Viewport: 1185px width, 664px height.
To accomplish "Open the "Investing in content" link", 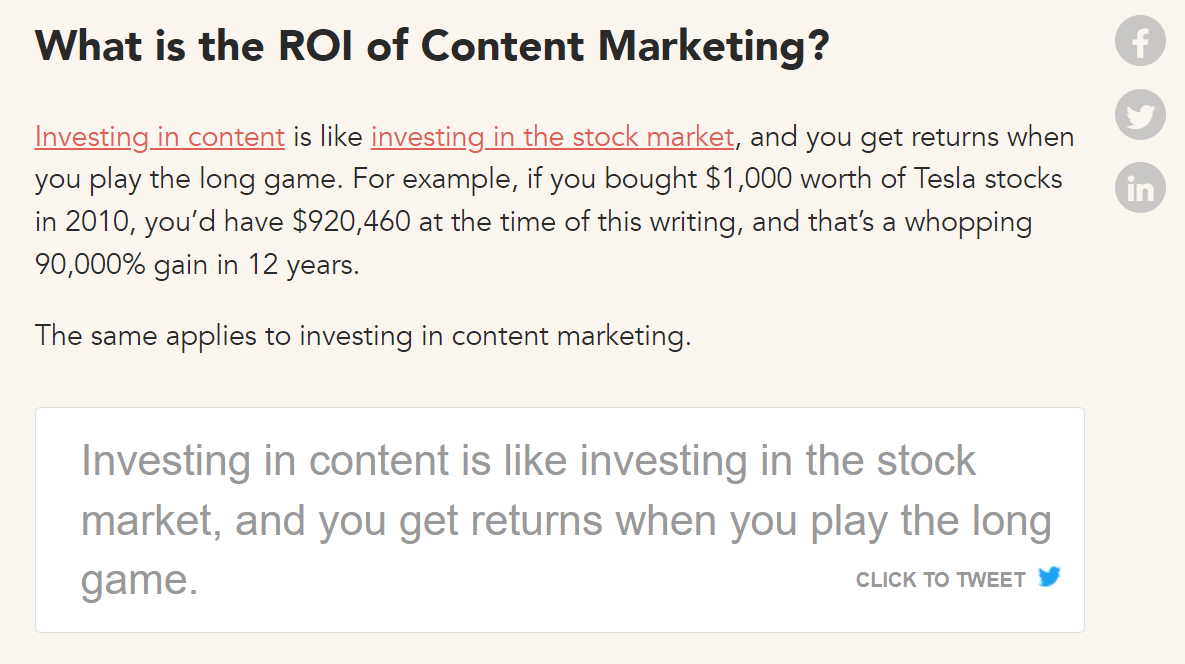I will (x=160, y=137).
